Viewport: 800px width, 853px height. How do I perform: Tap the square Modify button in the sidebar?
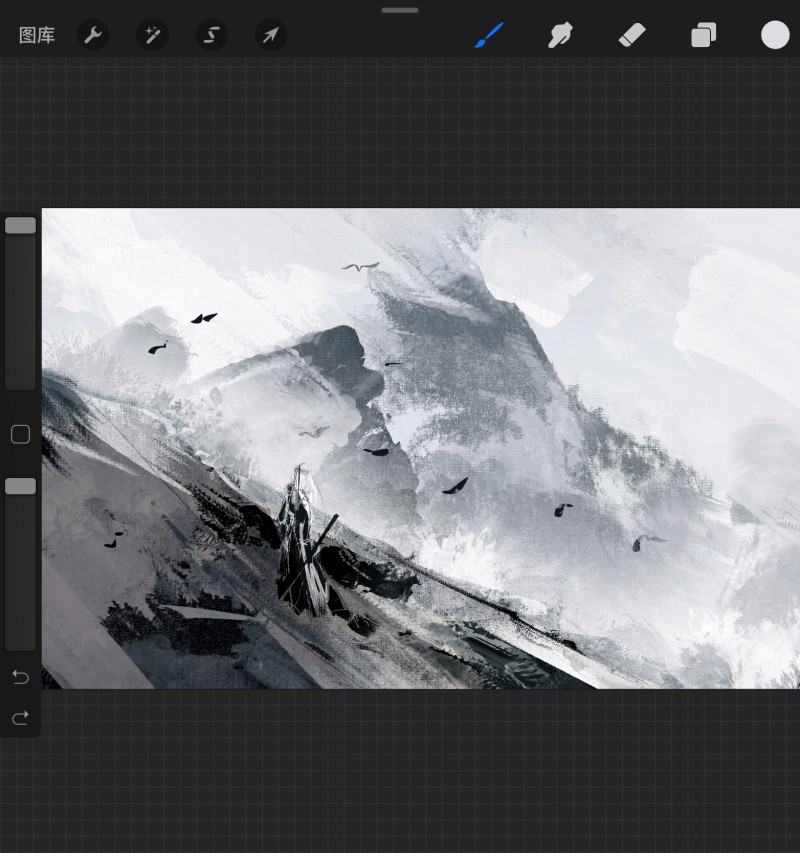(x=21, y=434)
